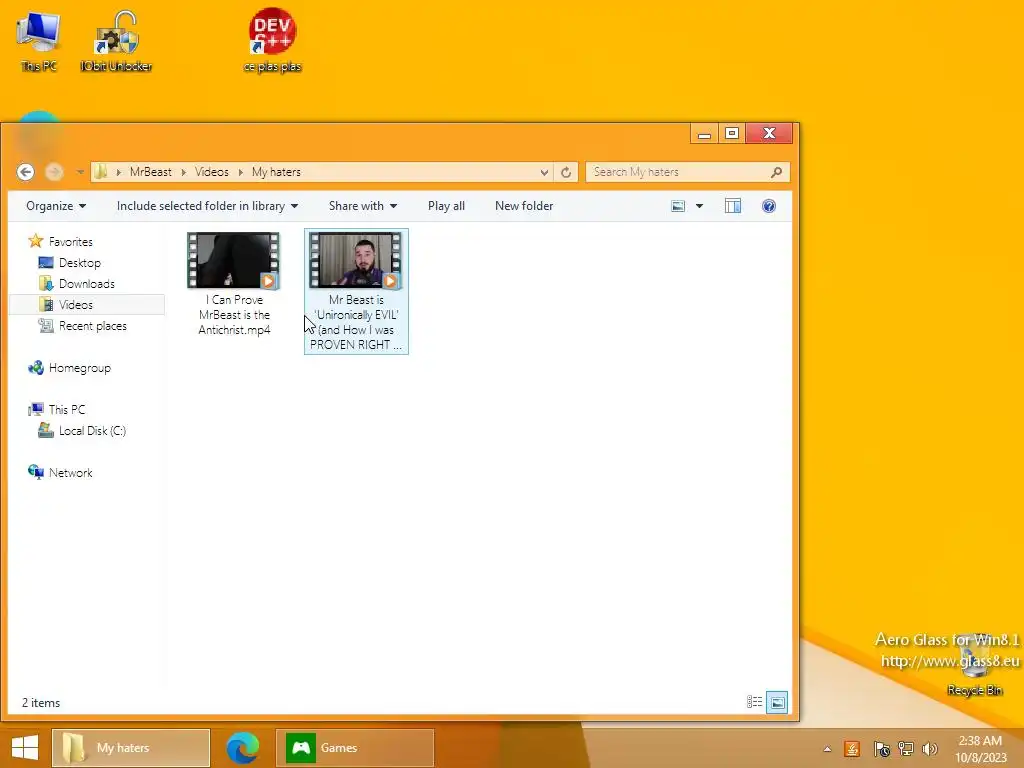Click Play all
This screenshot has width=1024, height=768.
click(x=446, y=206)
